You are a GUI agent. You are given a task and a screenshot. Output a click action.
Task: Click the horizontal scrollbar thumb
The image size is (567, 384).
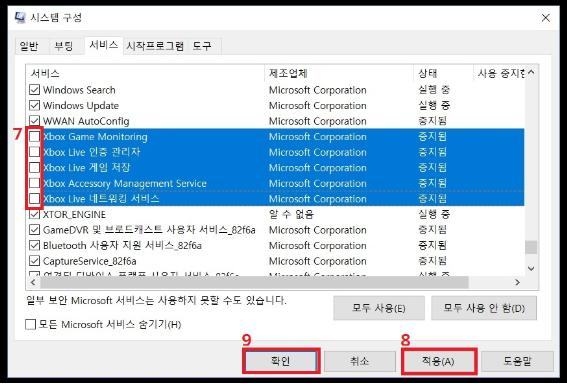[254, 282]
